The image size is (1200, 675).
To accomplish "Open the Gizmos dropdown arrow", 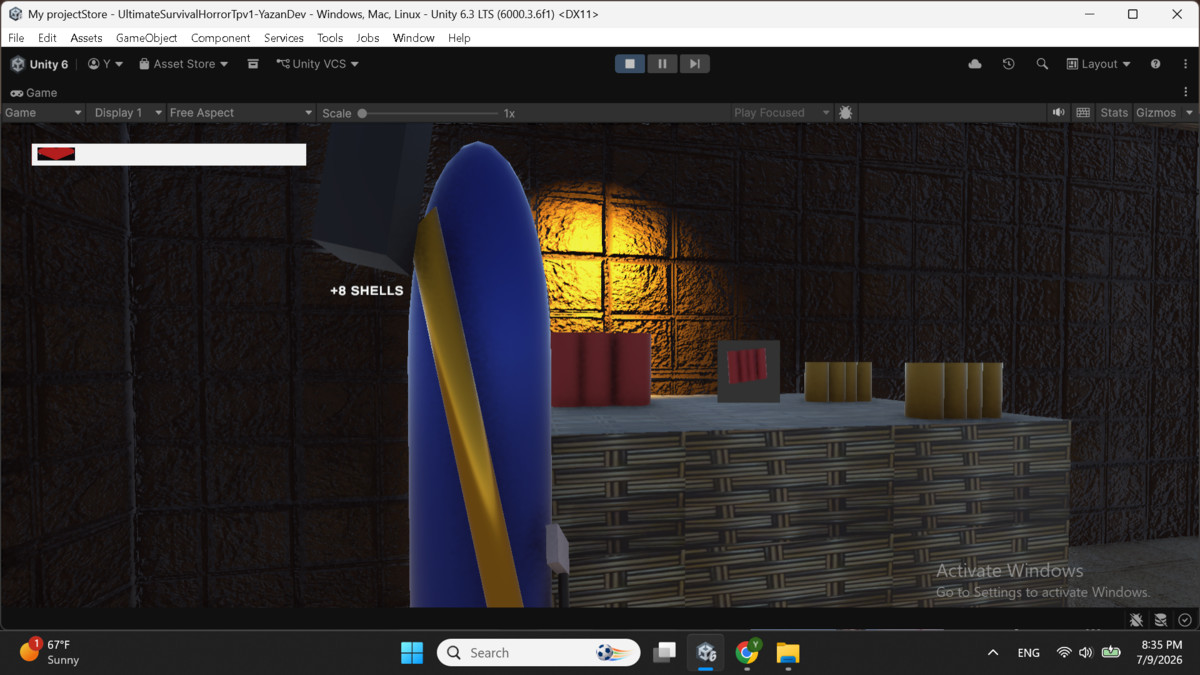I will coord(1190,113).
